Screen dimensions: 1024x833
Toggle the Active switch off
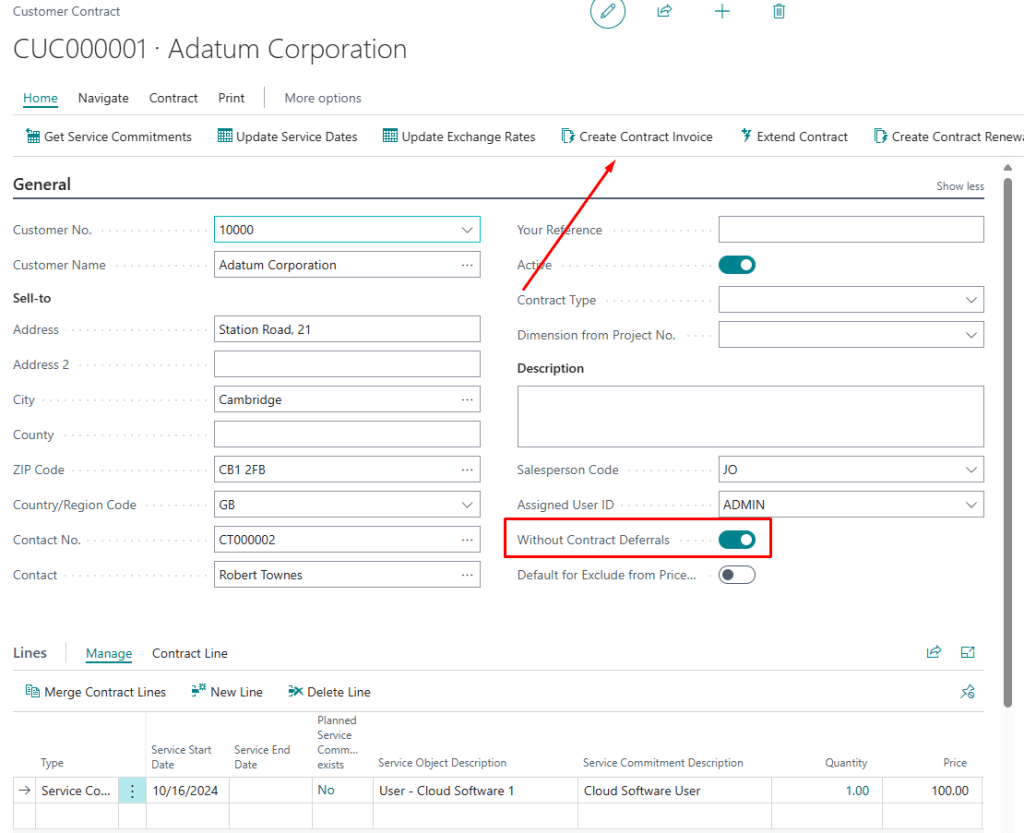(737, 265)
